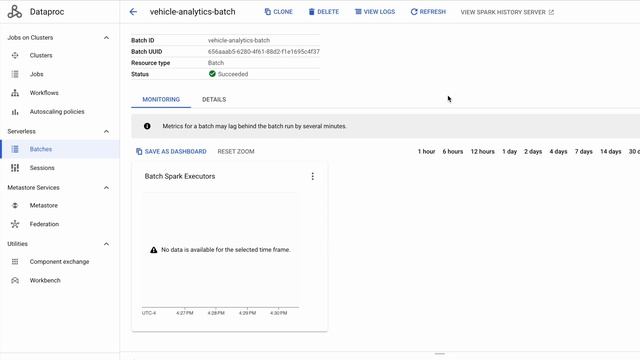The image size is (640, 360).
Task: Click the Workbench icon in sidebar
Action: coord(15,280)
